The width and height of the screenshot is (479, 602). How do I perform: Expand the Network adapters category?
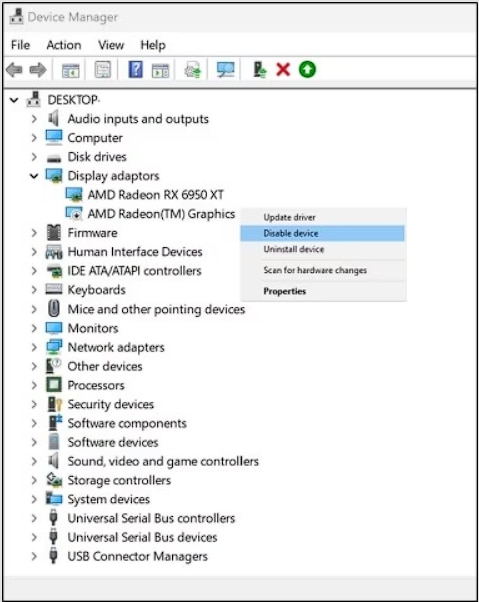click(x=34, y=347)
